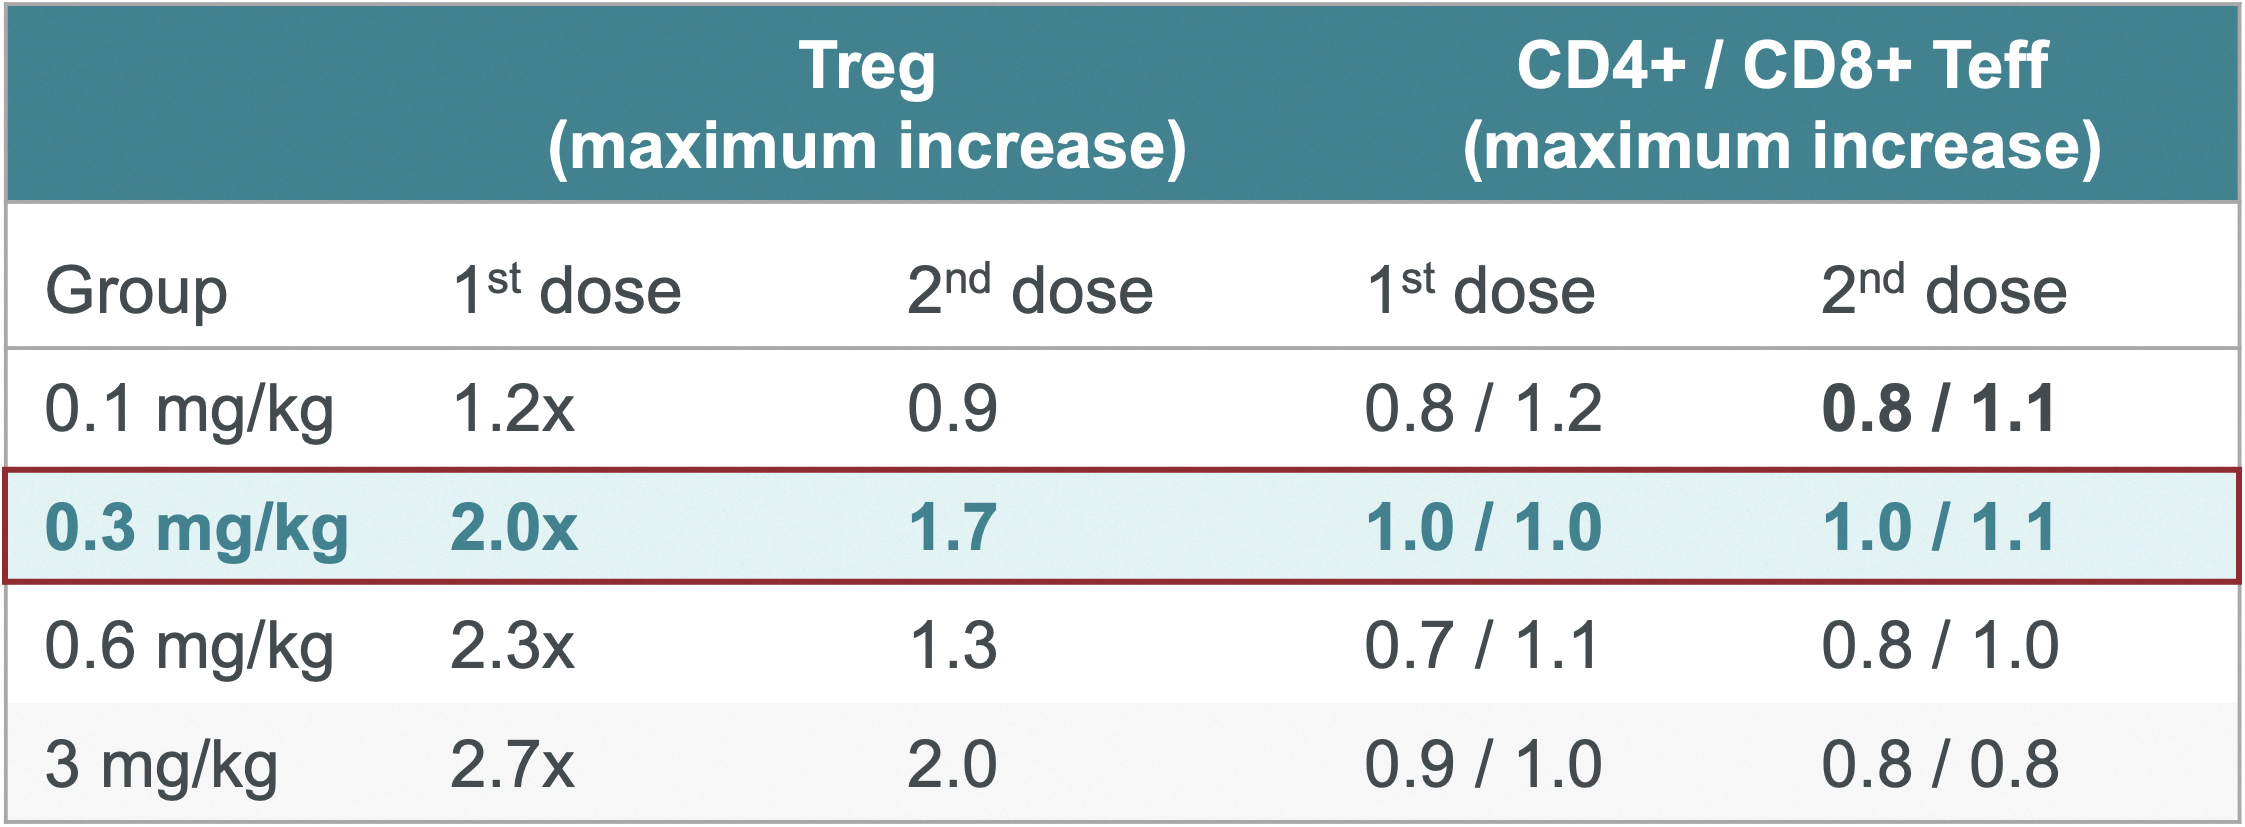Click the Teff 2nd dose subheader

pos(1944,289)
